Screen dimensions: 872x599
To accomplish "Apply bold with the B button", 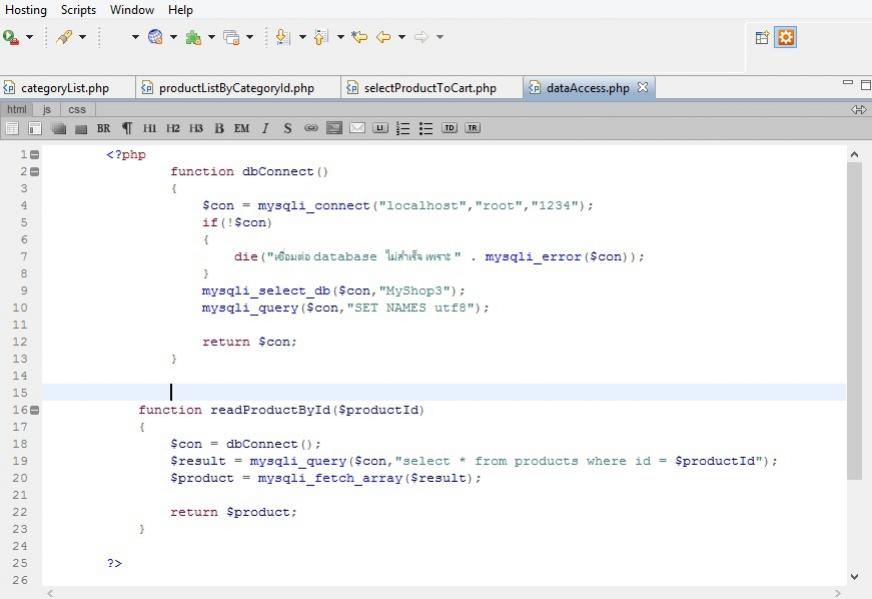I will coord(219,128).
